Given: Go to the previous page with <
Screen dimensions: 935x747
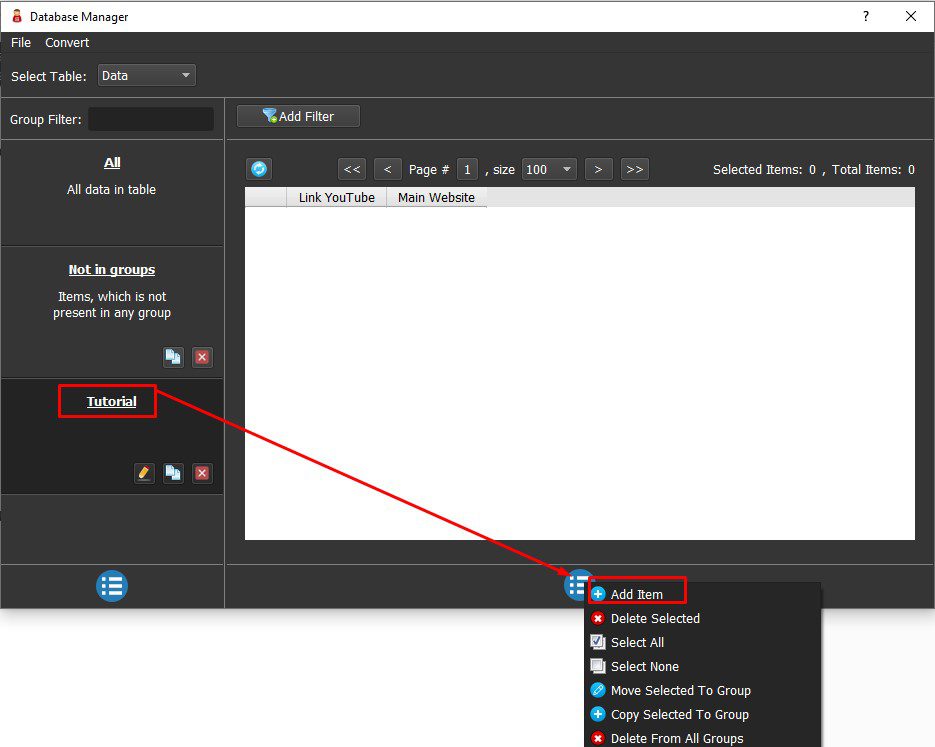Looking at the screenshot, I should 387,169.
